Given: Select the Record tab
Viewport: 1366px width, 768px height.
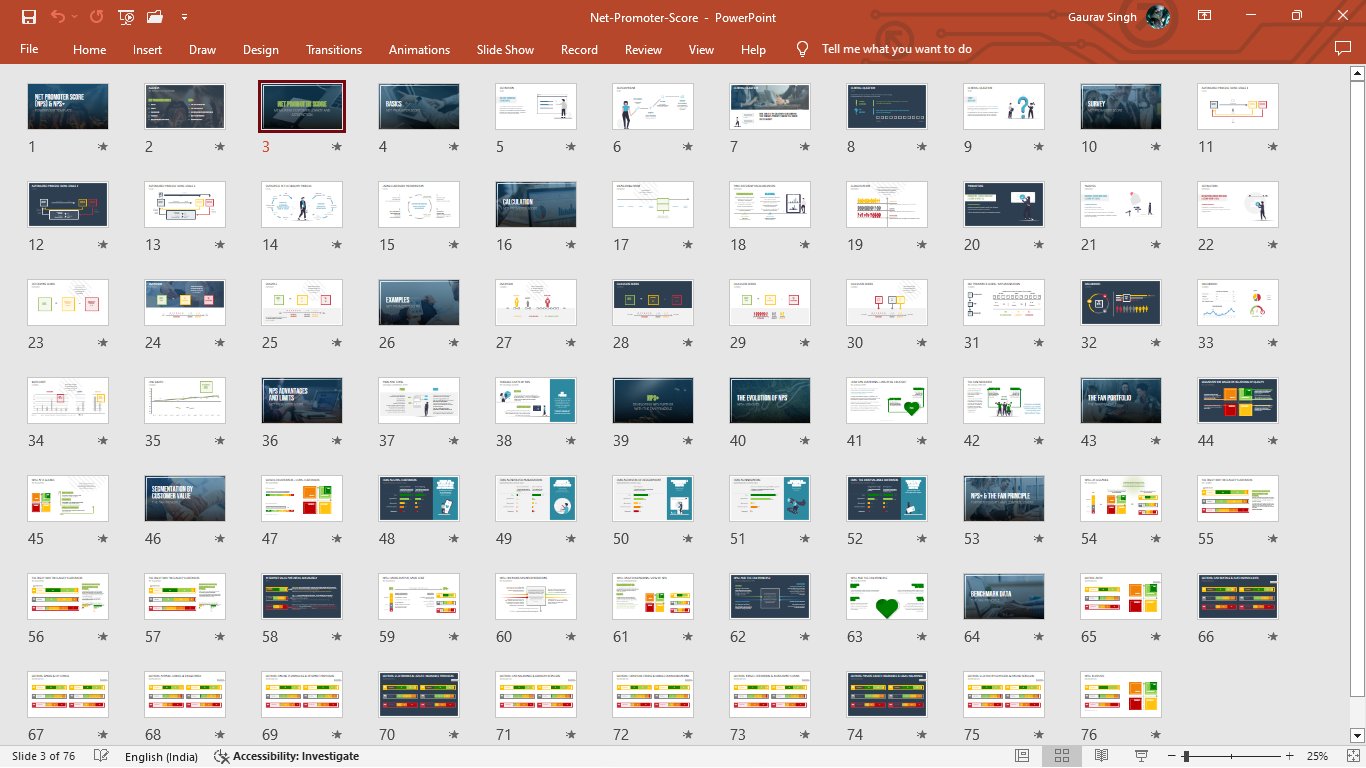Looking at the screenshot, I should (579, 49).
